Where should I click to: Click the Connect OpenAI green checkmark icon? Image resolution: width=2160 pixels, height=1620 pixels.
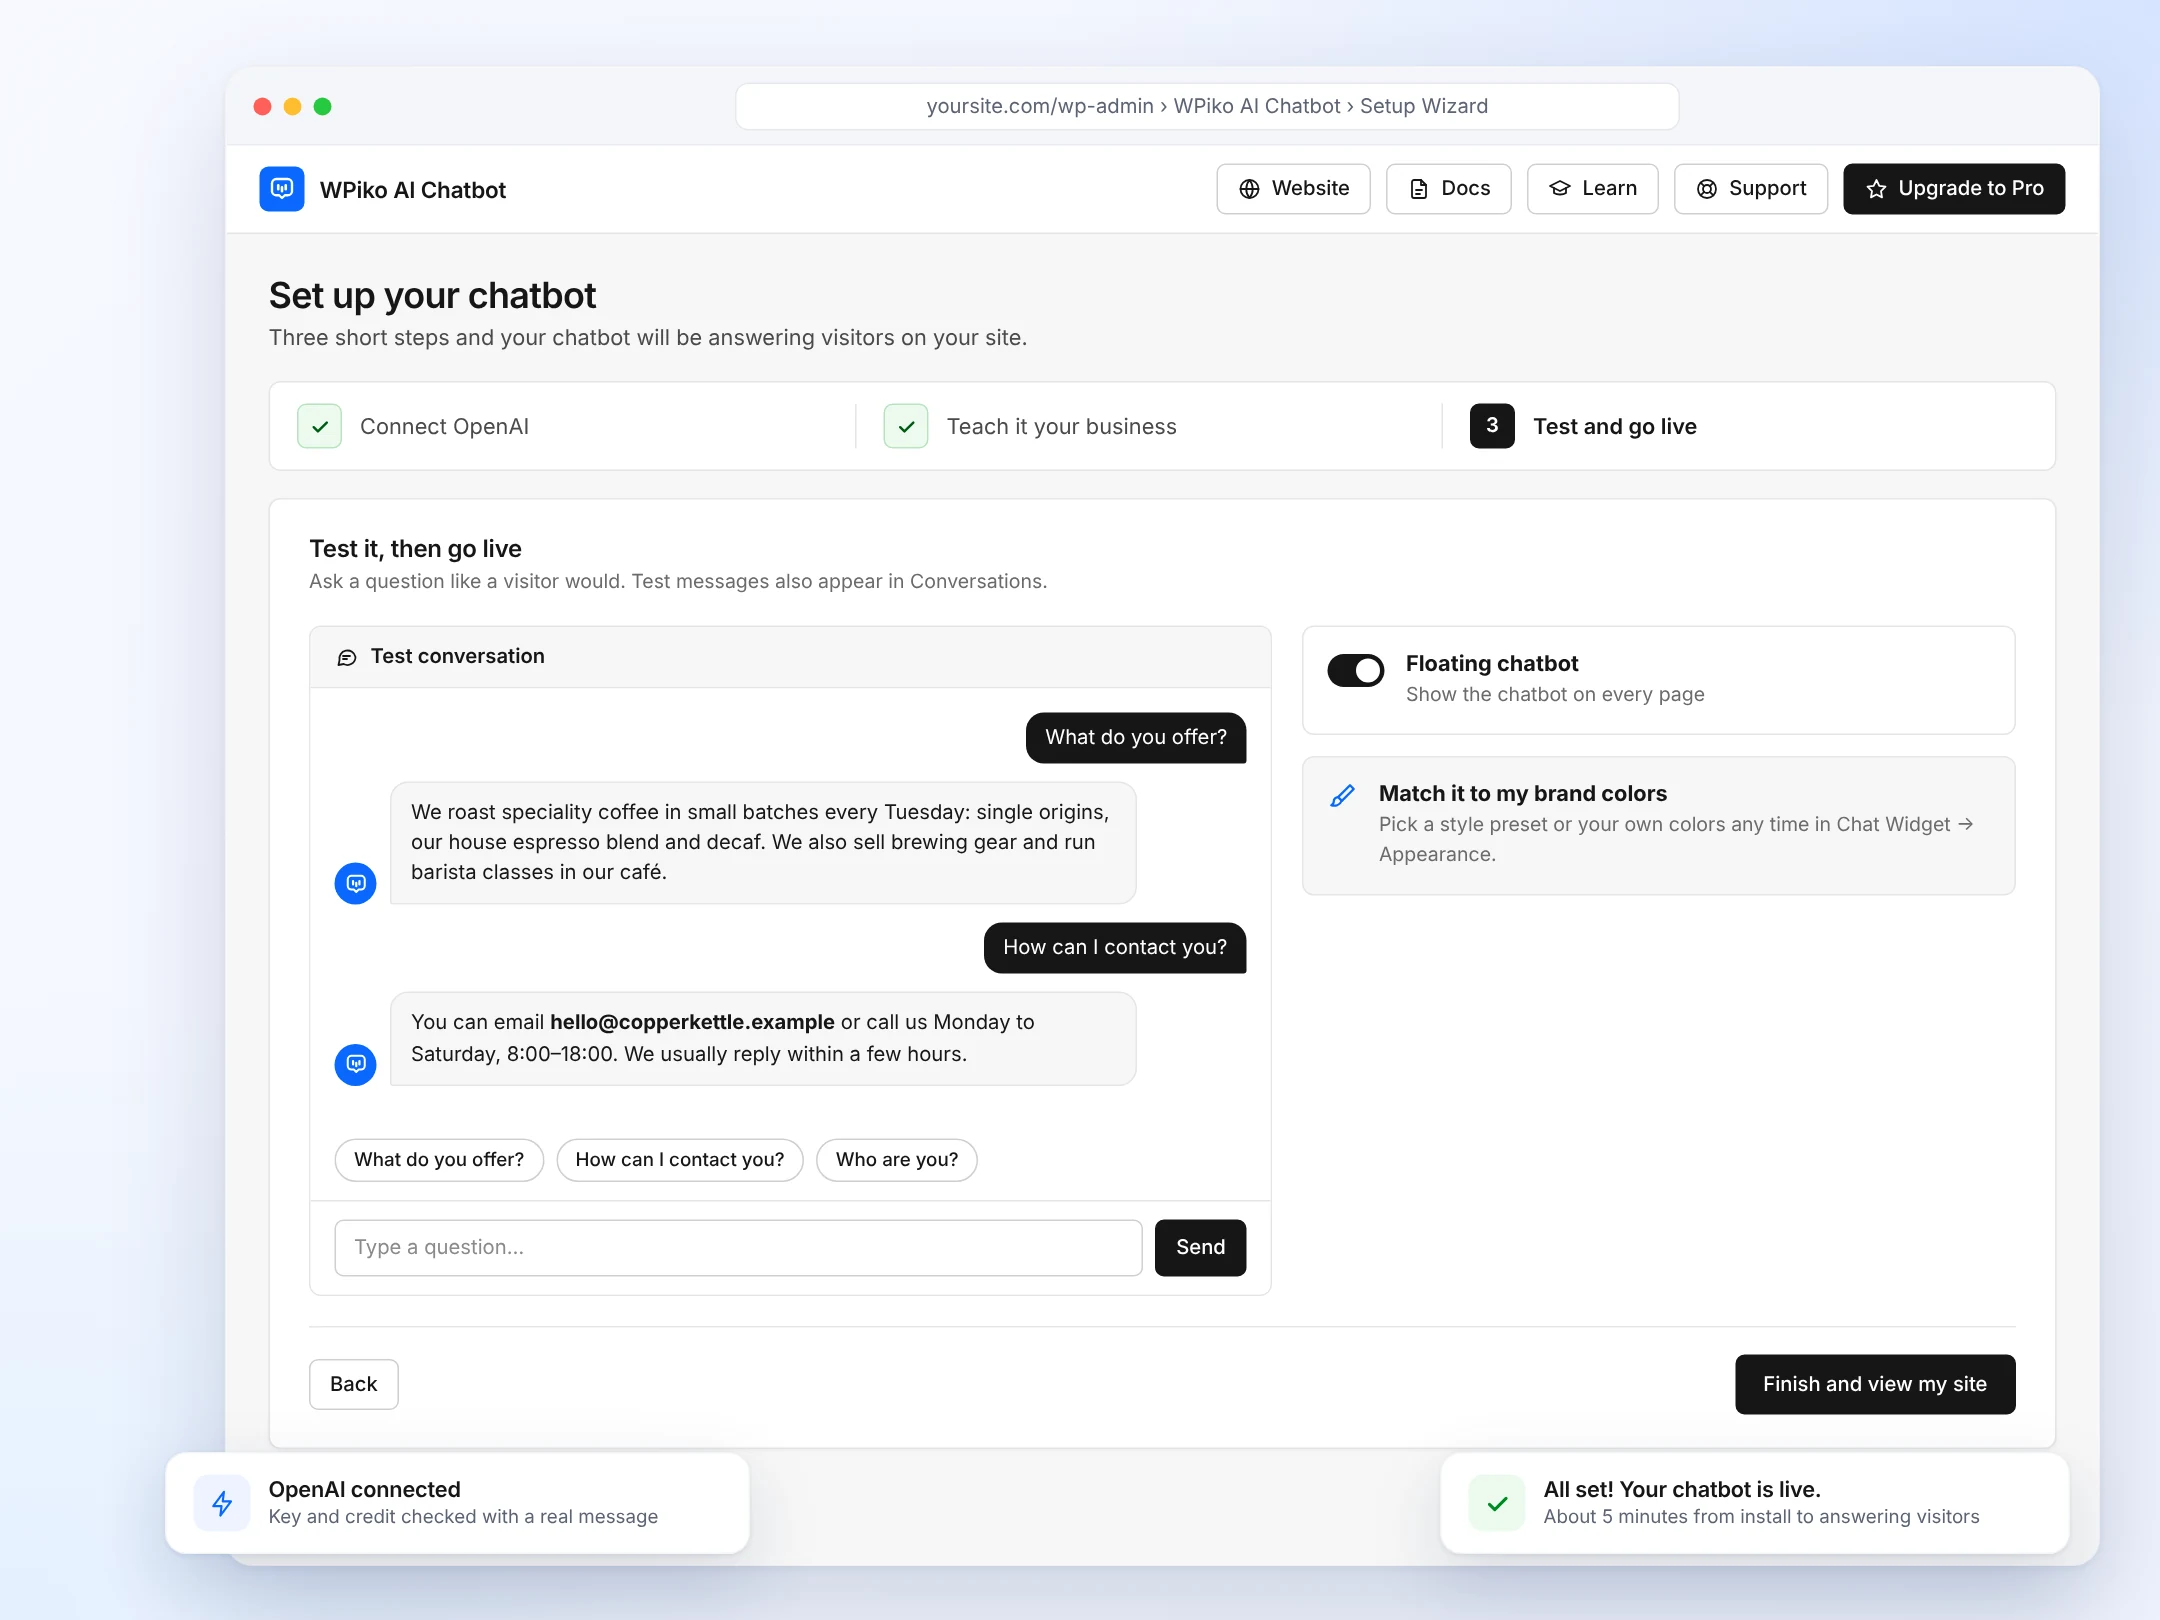tap(320, 426)
